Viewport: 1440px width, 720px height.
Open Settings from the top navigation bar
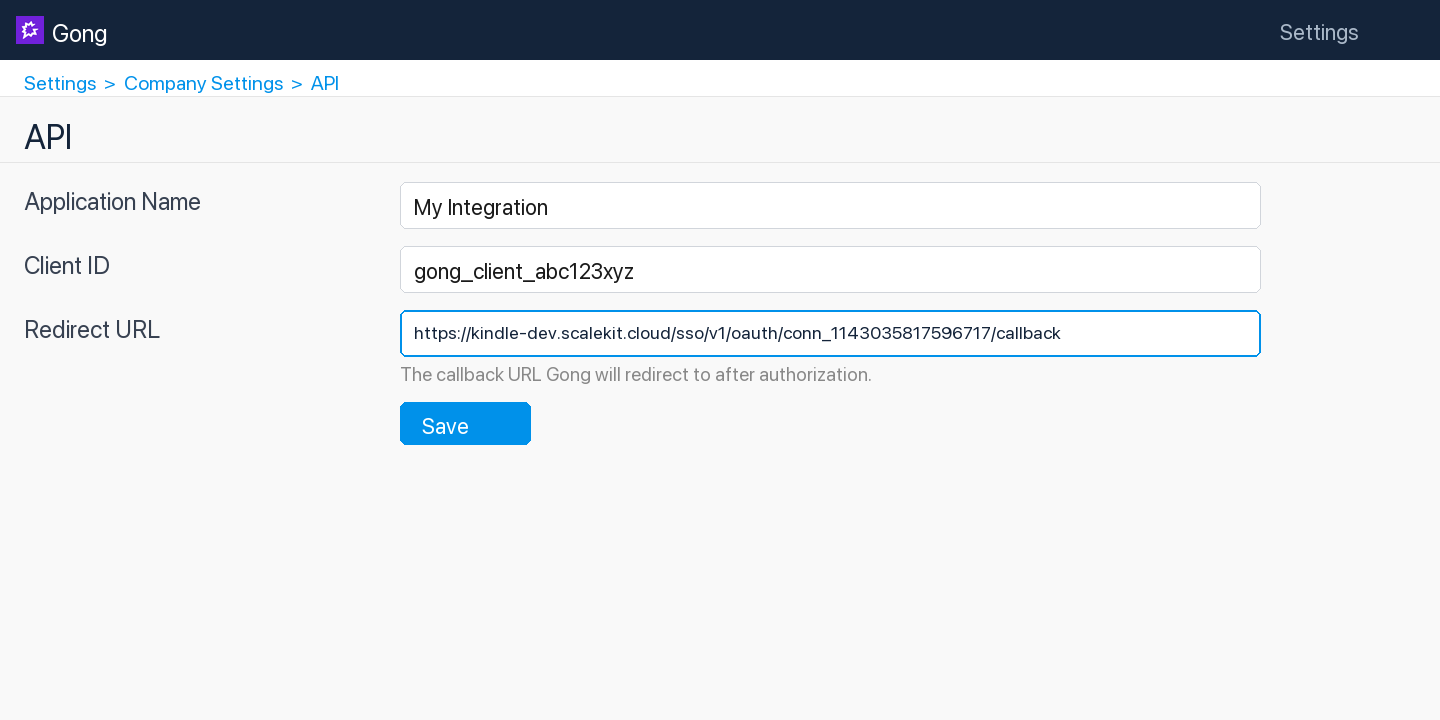coord(1318,32)
